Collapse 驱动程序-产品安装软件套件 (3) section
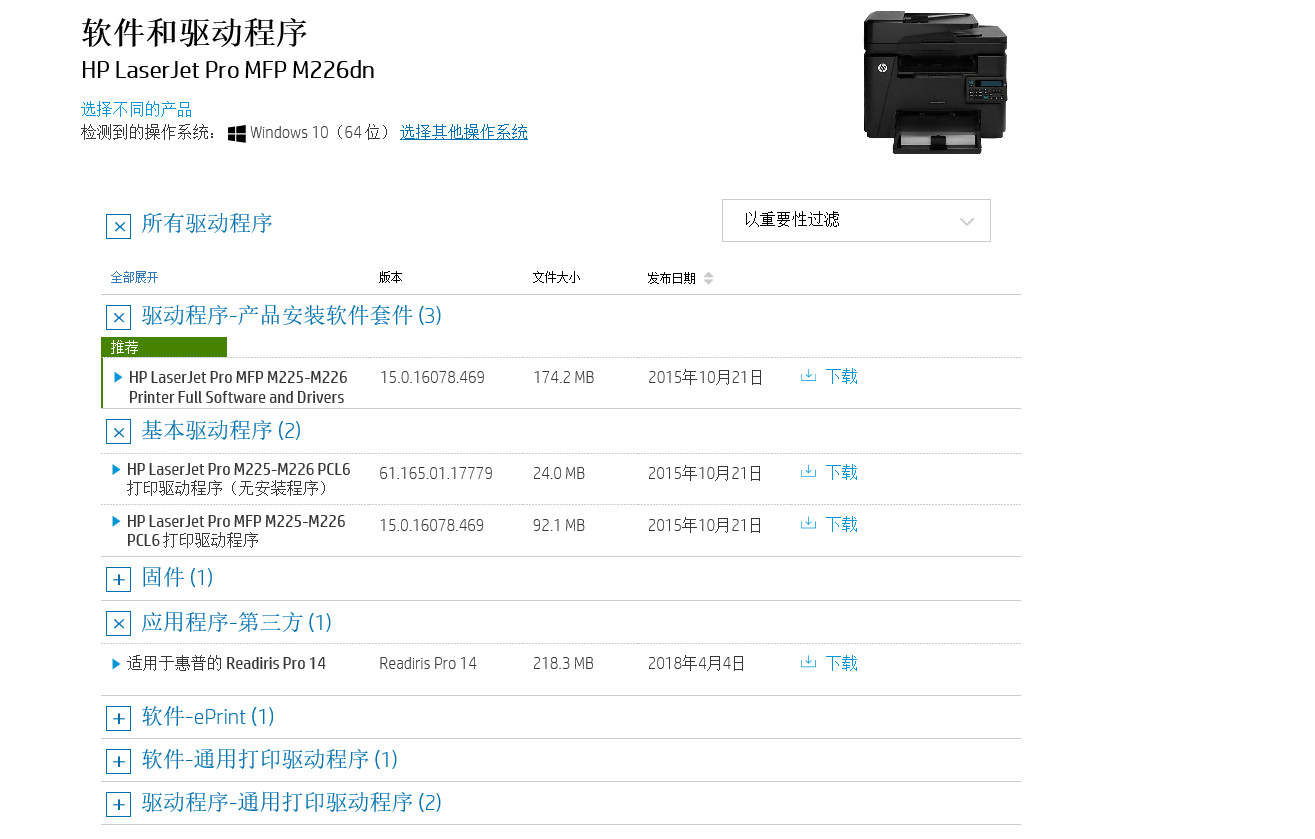 coord(118,318)
